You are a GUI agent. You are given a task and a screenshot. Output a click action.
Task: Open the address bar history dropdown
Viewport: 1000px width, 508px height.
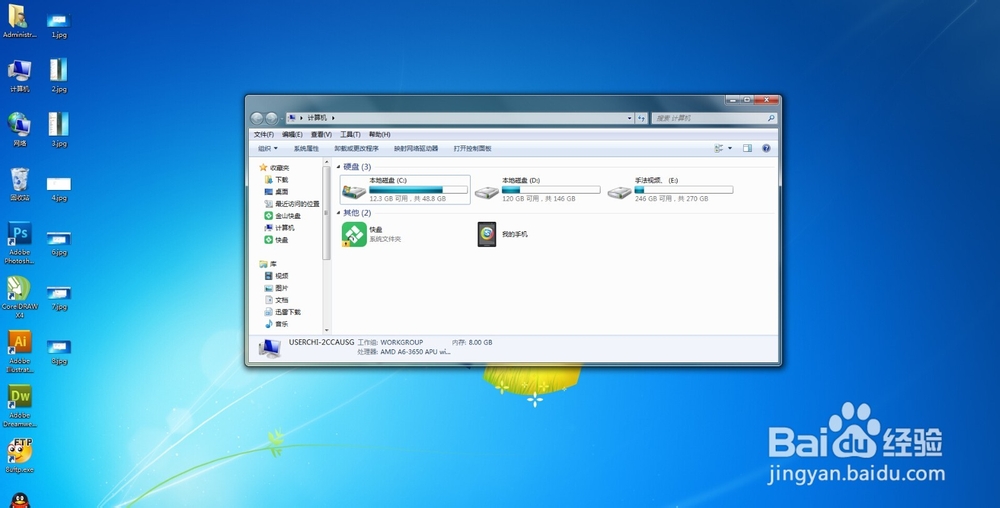click(x=629, y=118)
